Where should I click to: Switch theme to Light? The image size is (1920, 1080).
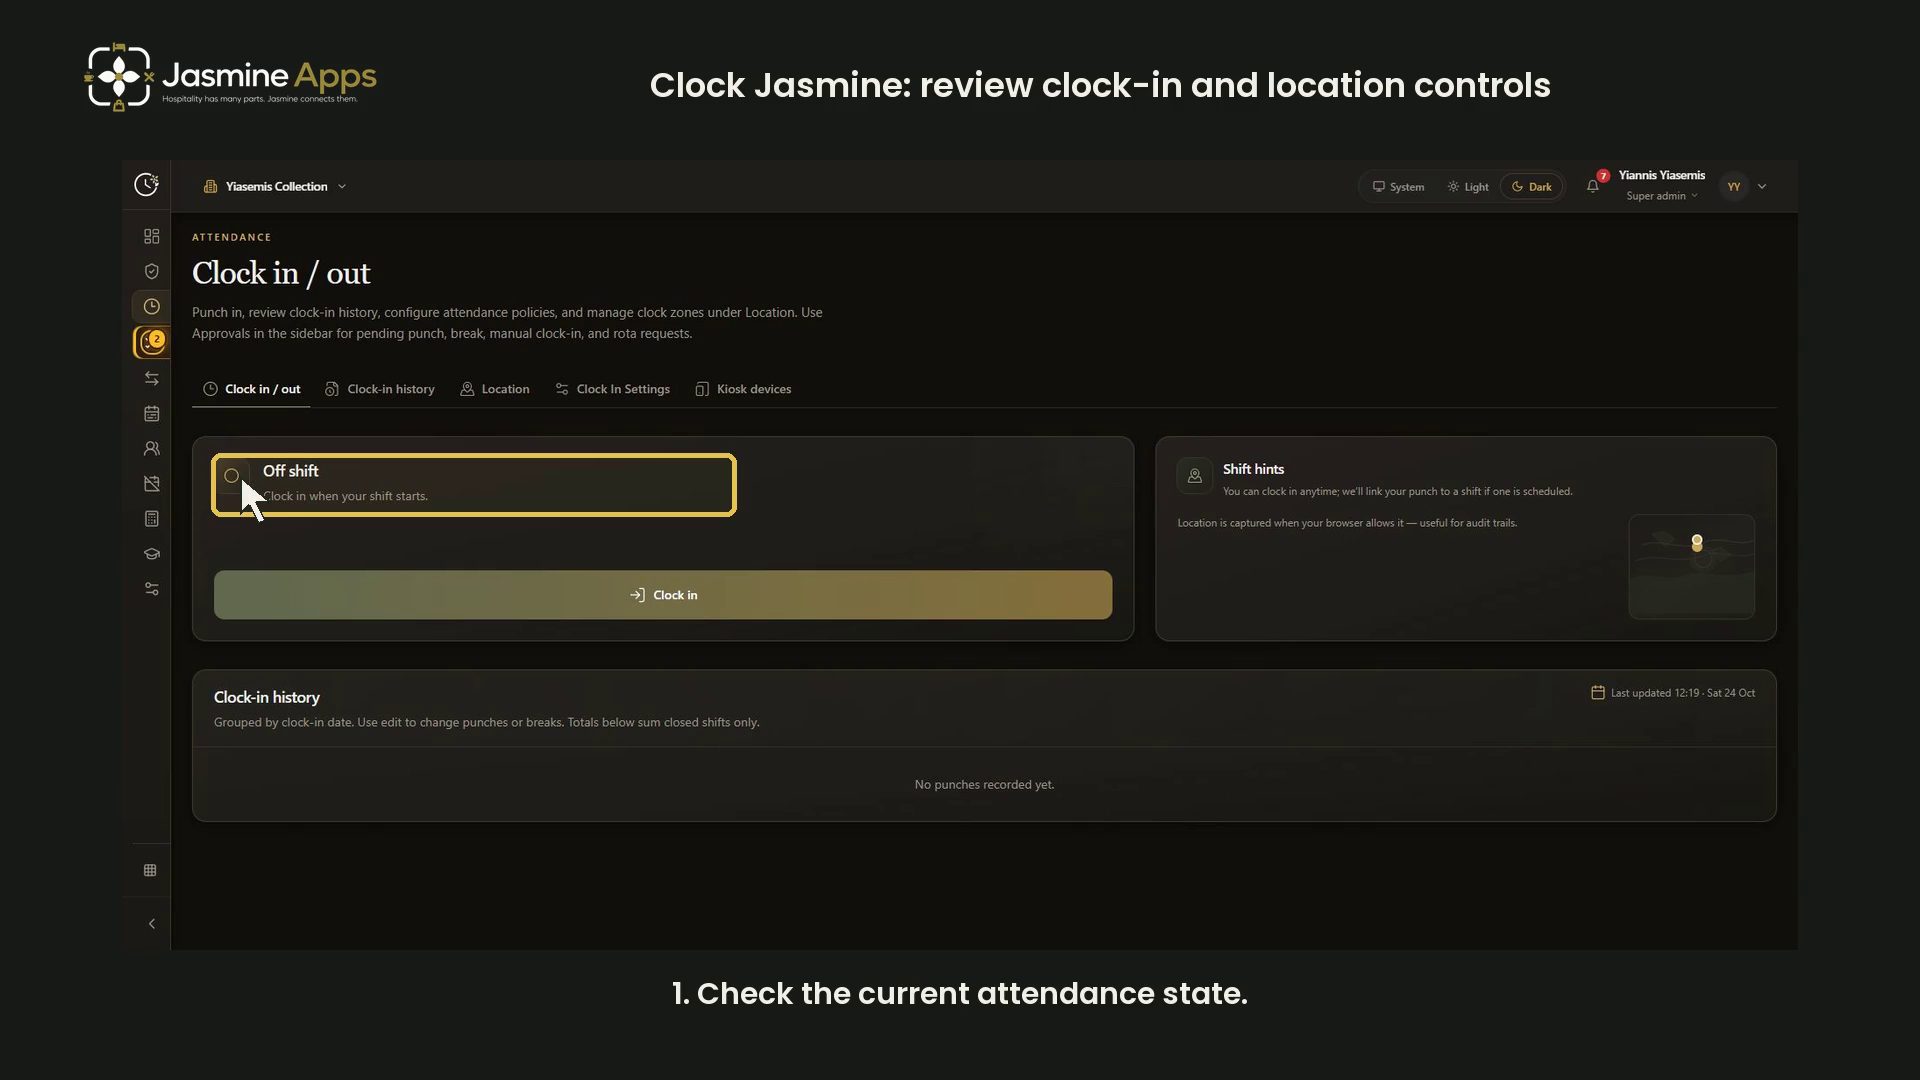click(1467, 187)
